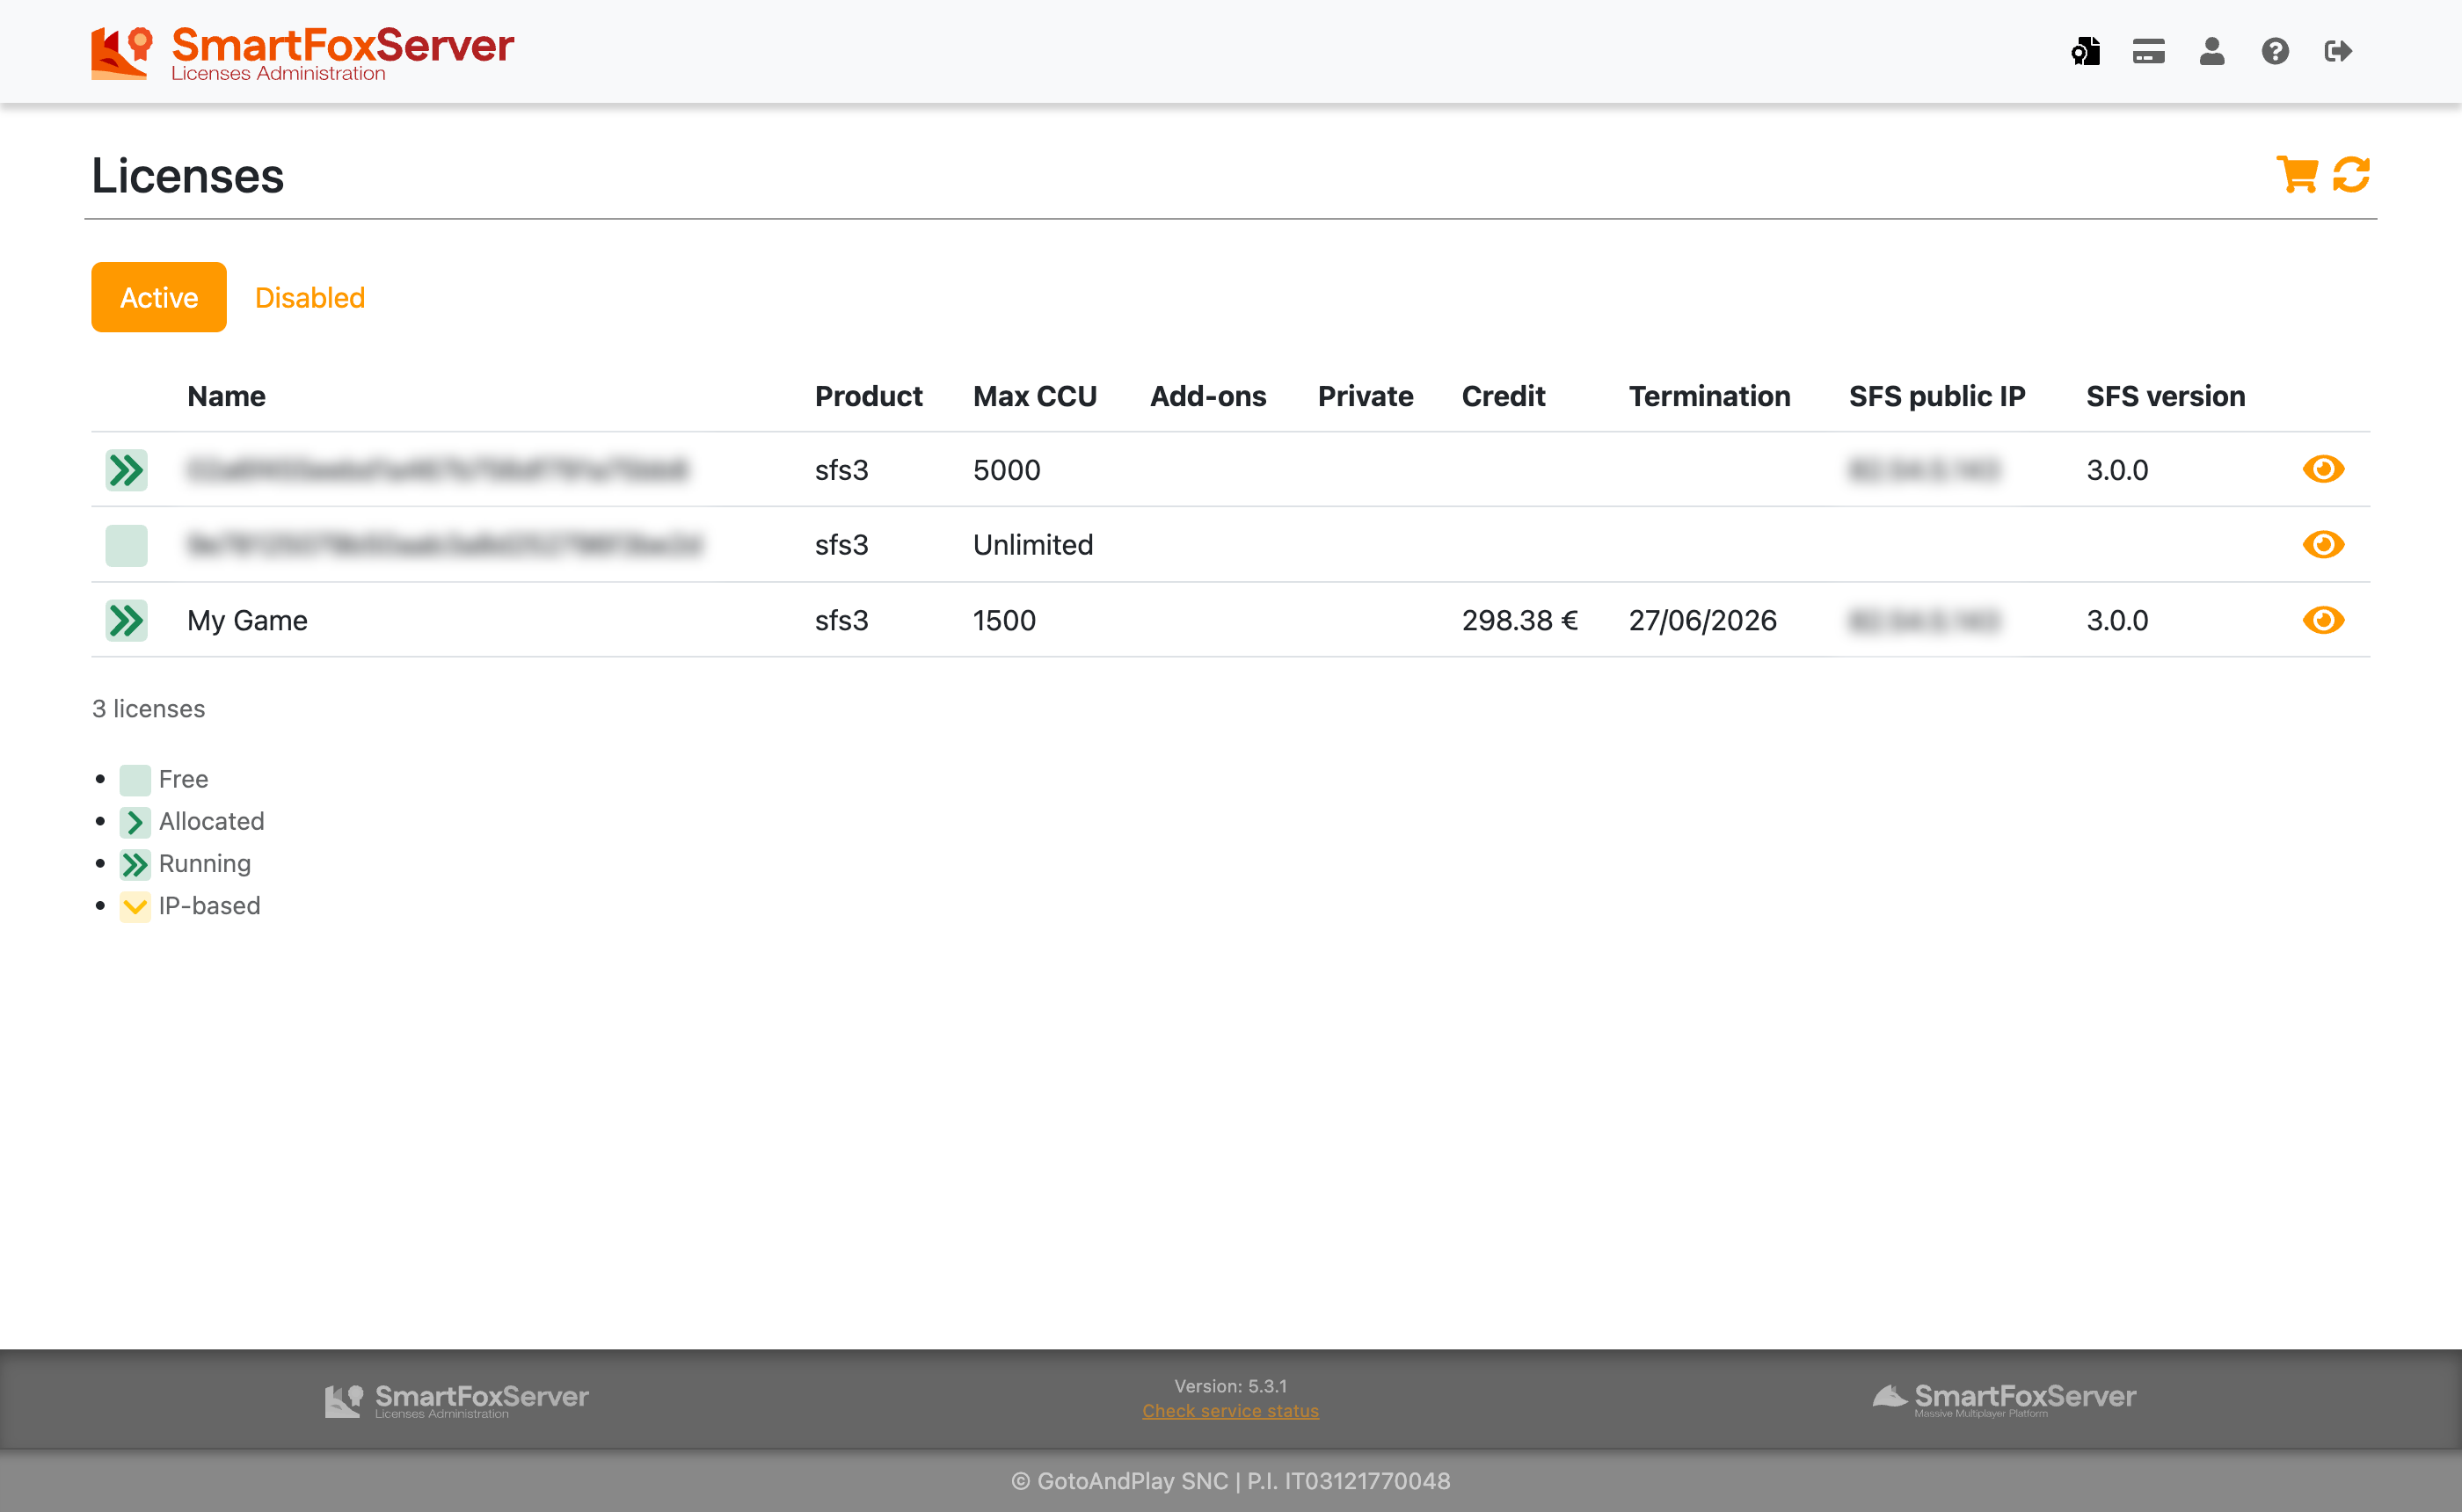Click the logout icon in header
Viewport: 2462px width, 1512px height.
point(2338,51)
